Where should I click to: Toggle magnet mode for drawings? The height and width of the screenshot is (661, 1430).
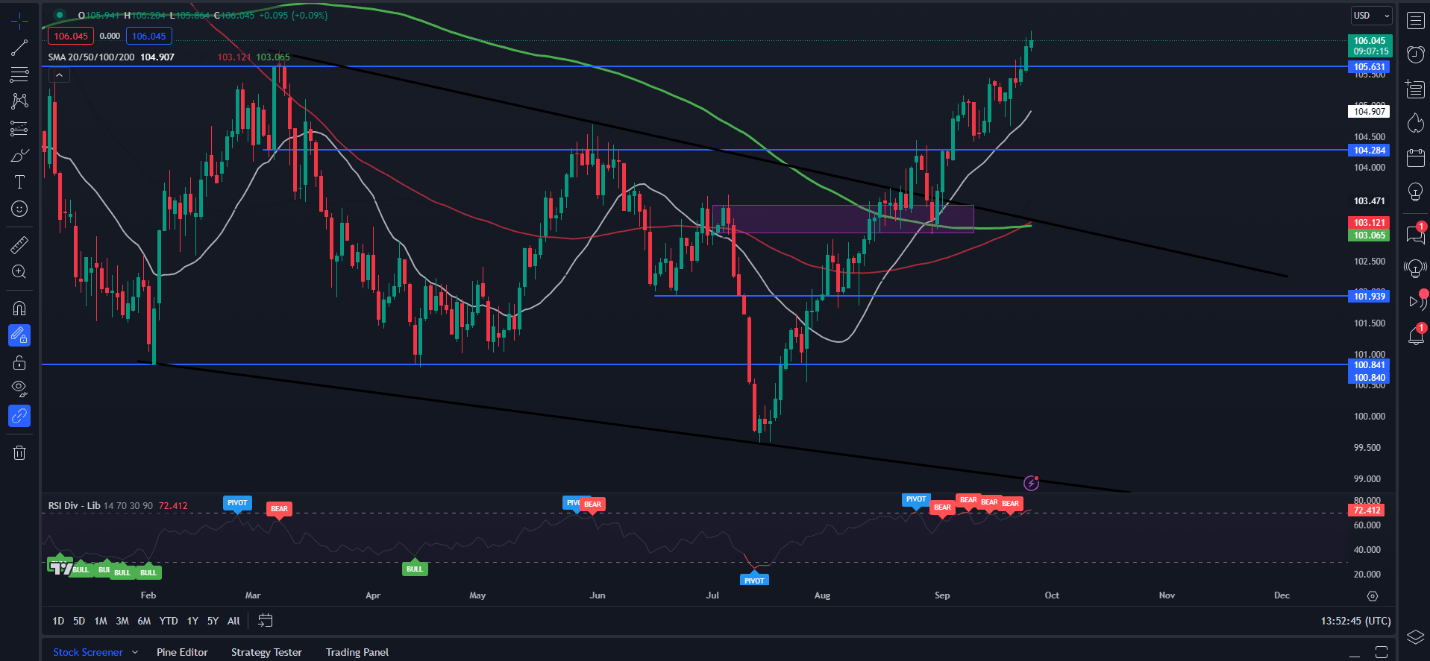point(19,308)
